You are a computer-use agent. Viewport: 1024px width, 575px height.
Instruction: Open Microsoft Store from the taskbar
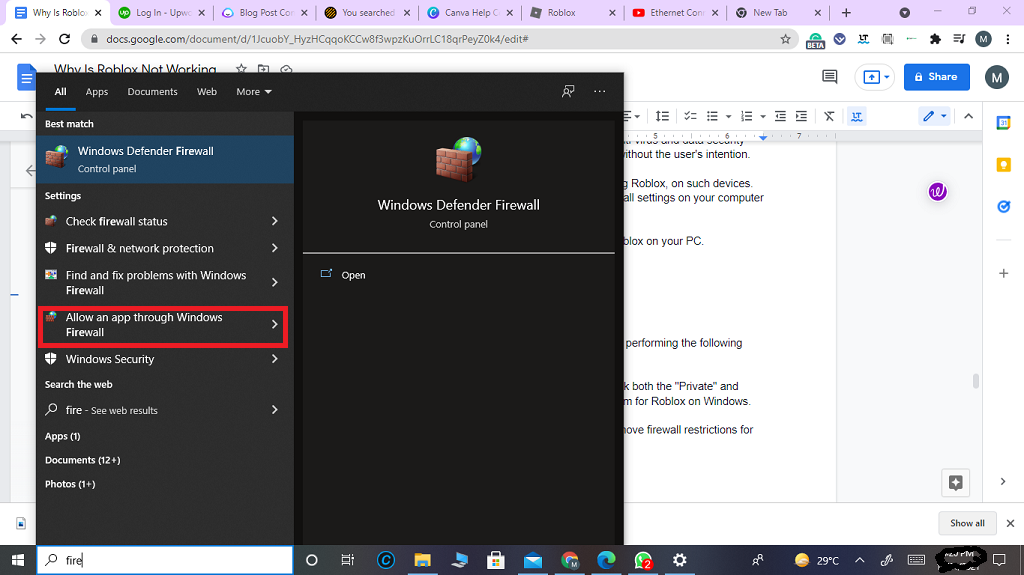pos(496,560)
